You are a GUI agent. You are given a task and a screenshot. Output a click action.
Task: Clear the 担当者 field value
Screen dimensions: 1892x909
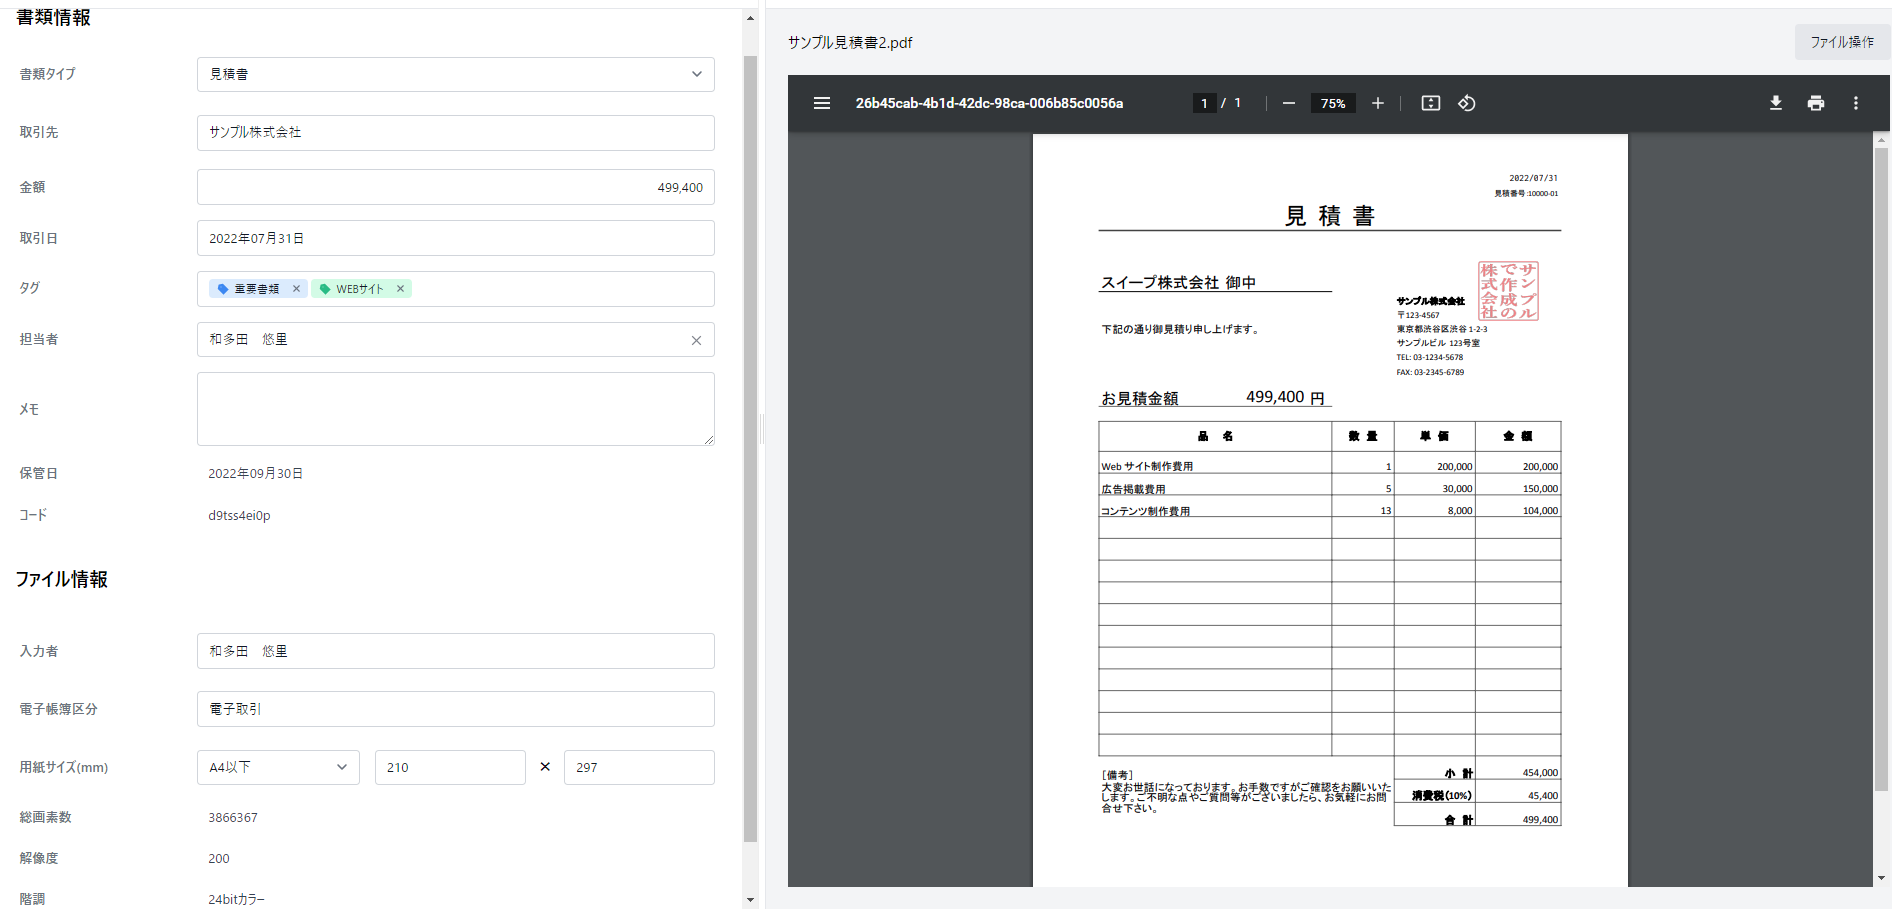[696, 340]
